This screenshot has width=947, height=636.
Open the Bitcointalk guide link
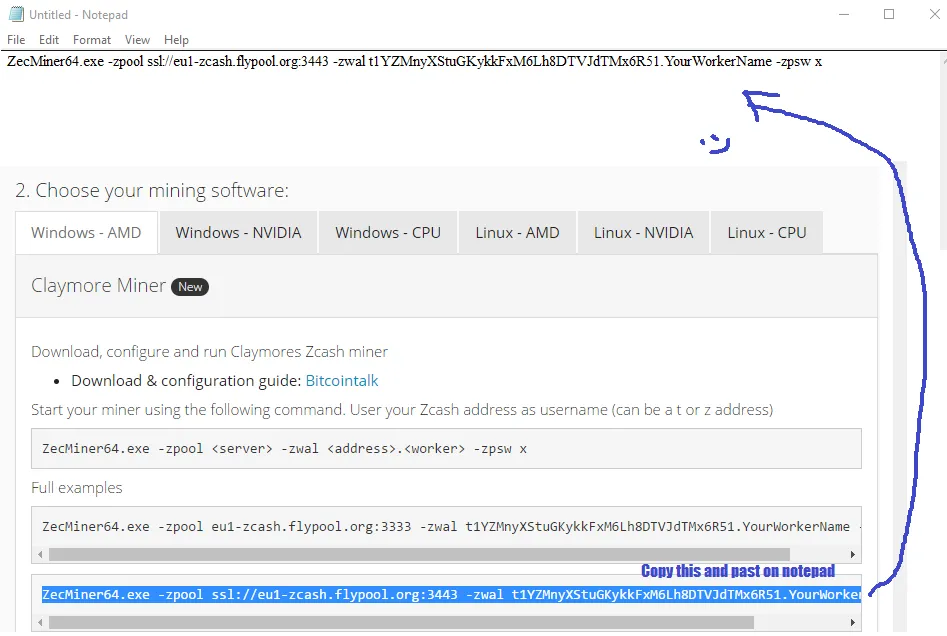coord(342,381)
